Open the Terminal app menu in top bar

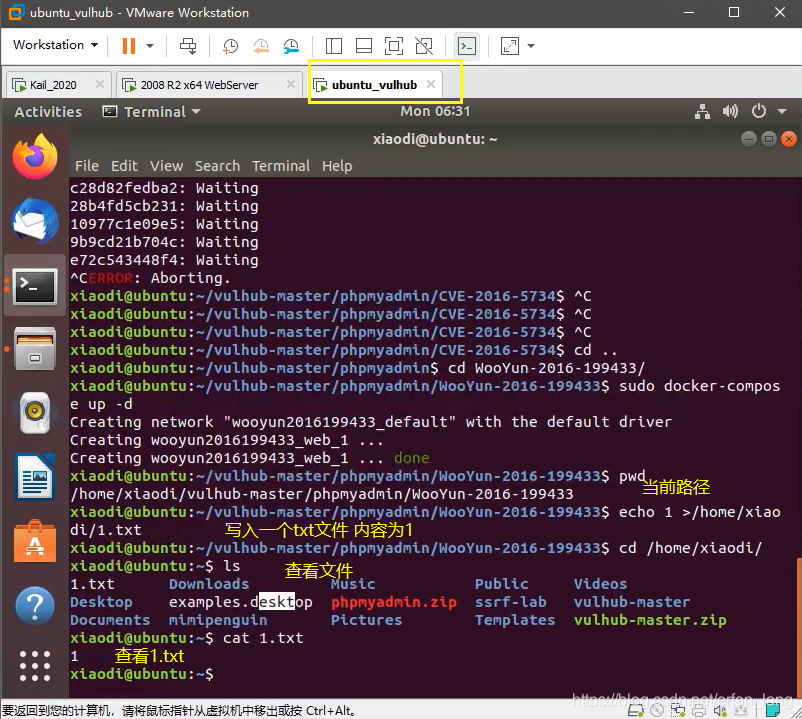(151, 111)
